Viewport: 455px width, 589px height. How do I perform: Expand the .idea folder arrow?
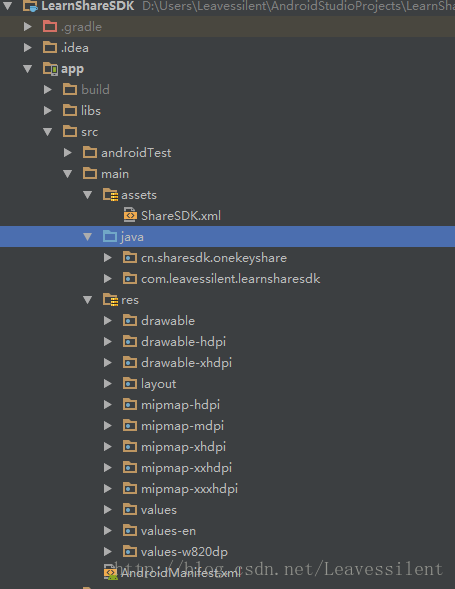(x=27, y=47)
